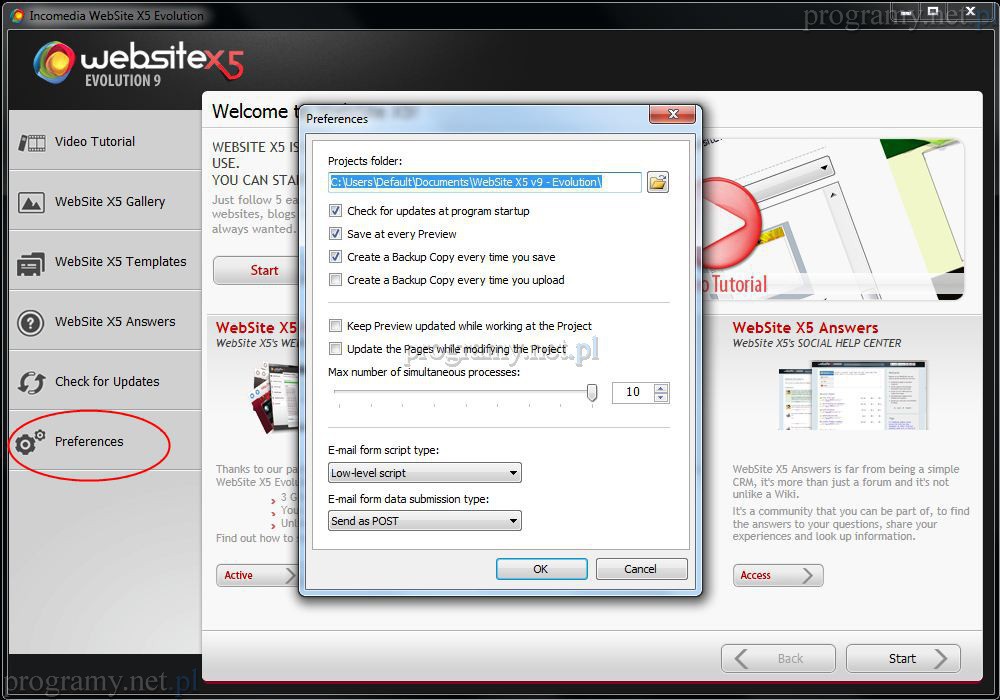Viewport: 1000px width, 700px height.
Task: Browse for projects folder with folder icon
Action: (x=657, y=182)
